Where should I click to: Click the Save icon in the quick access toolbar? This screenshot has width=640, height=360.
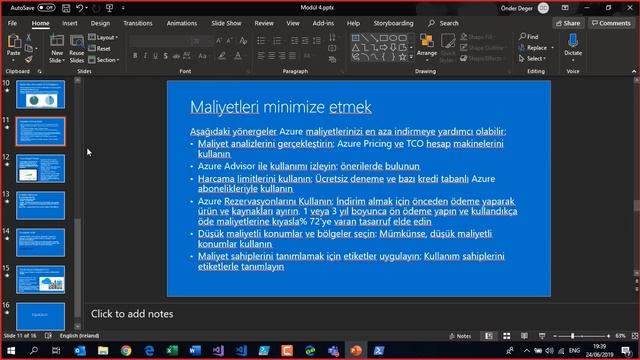tap(66, 8)
